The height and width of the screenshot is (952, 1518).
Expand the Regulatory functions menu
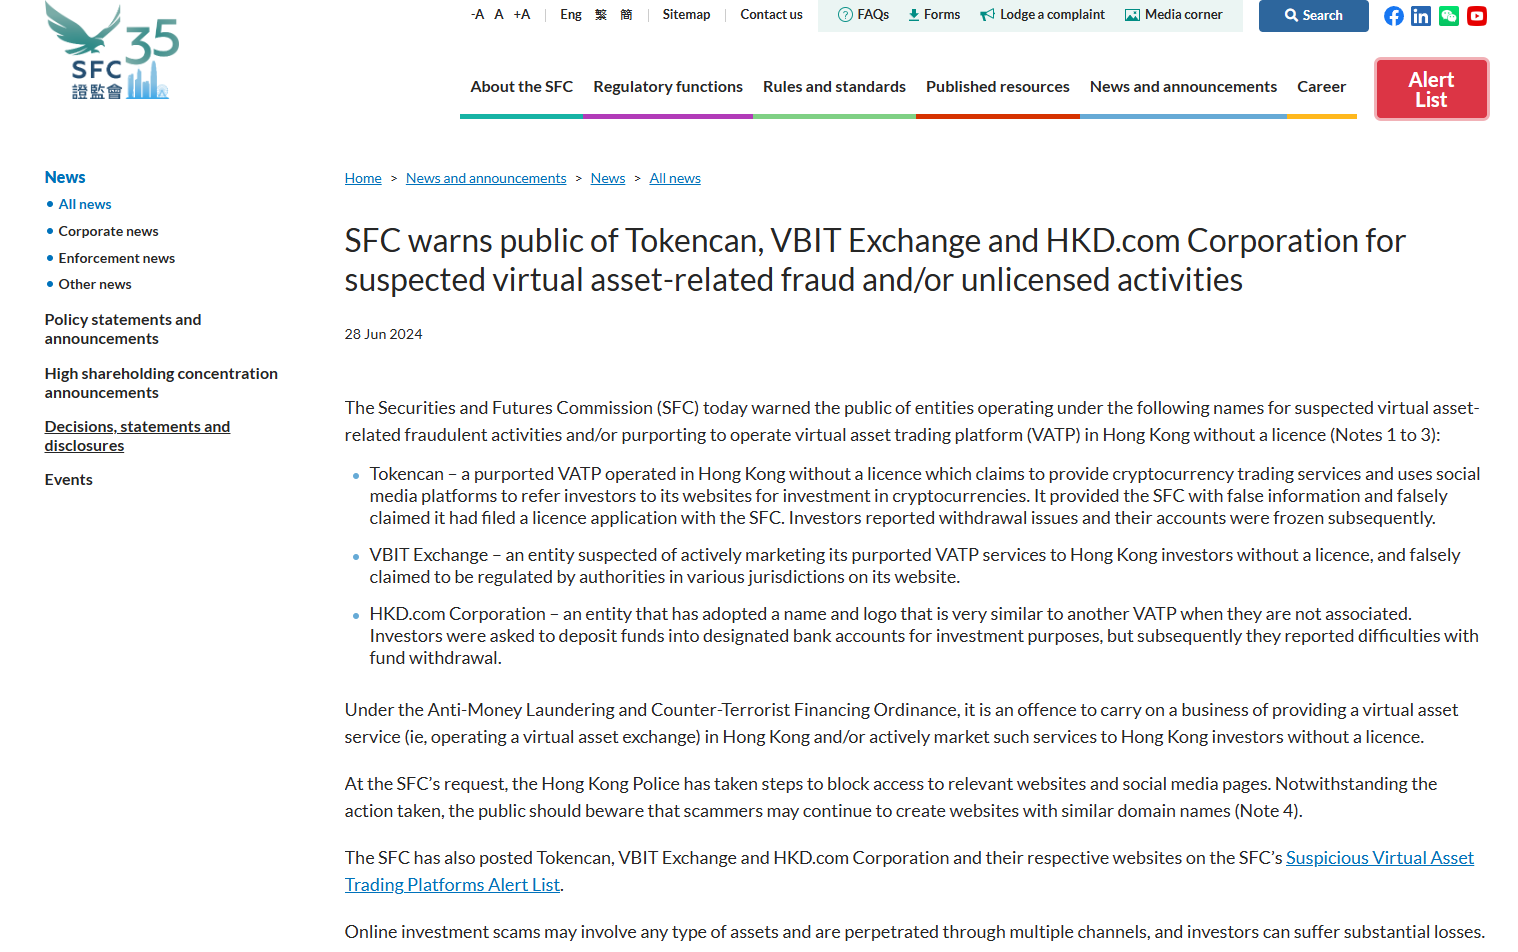pos(668,87)
